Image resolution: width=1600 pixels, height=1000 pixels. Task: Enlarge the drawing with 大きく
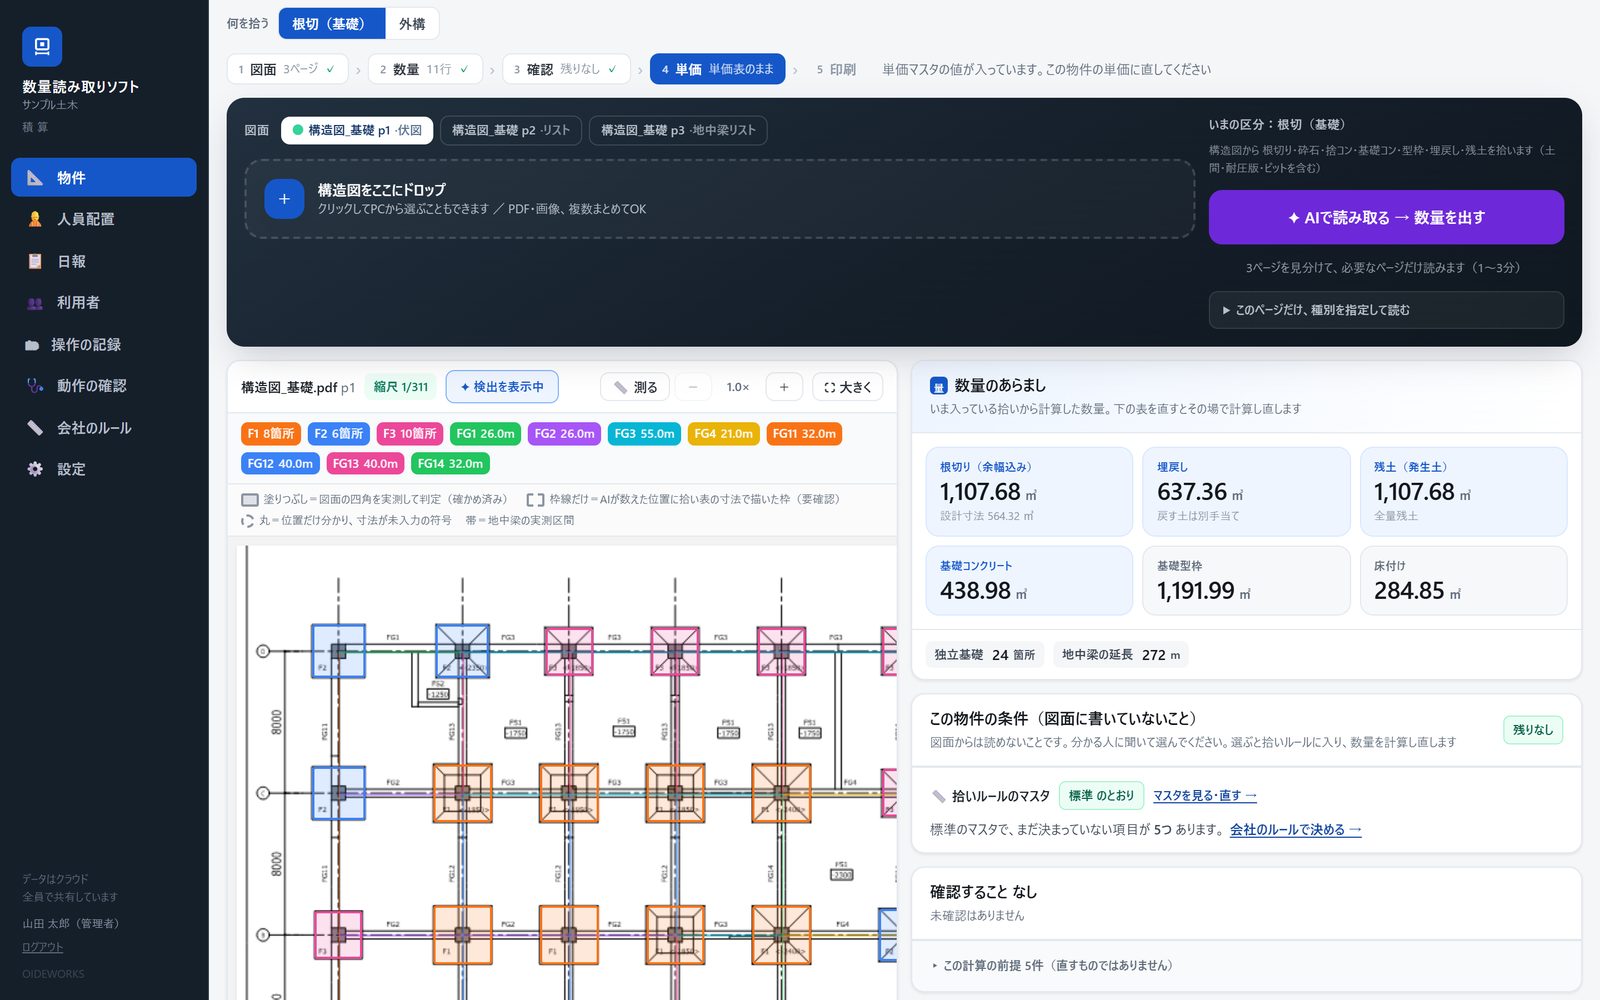tap(847, 387)
